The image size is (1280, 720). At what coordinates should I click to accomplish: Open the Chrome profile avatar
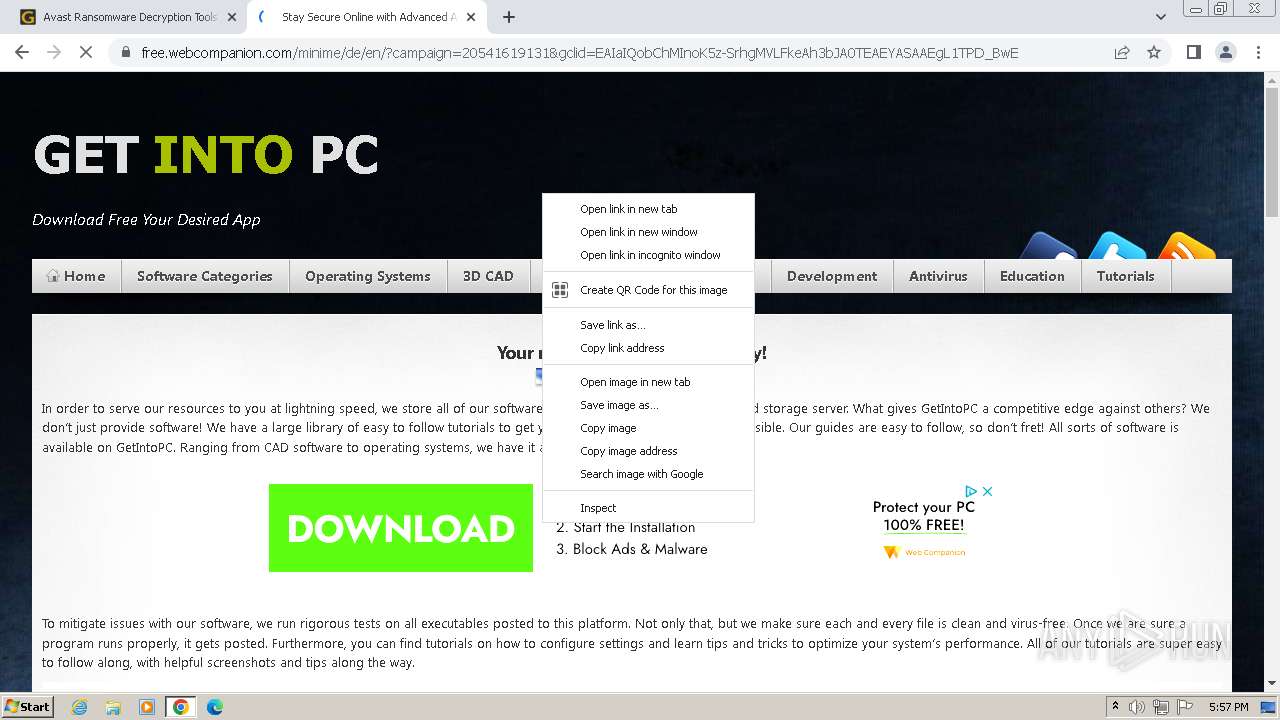(1226, 52)
